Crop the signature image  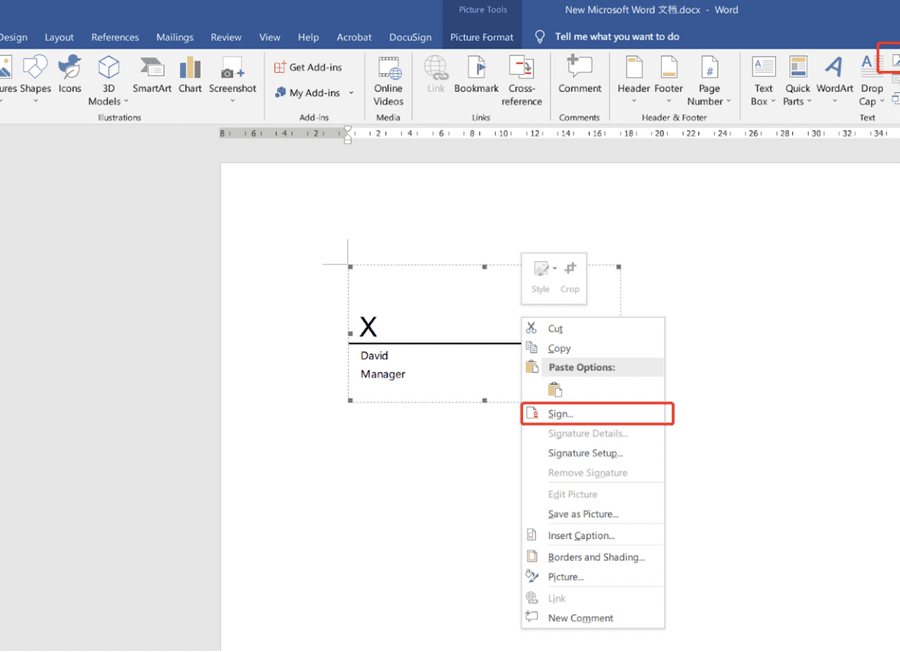click(569, 275)
